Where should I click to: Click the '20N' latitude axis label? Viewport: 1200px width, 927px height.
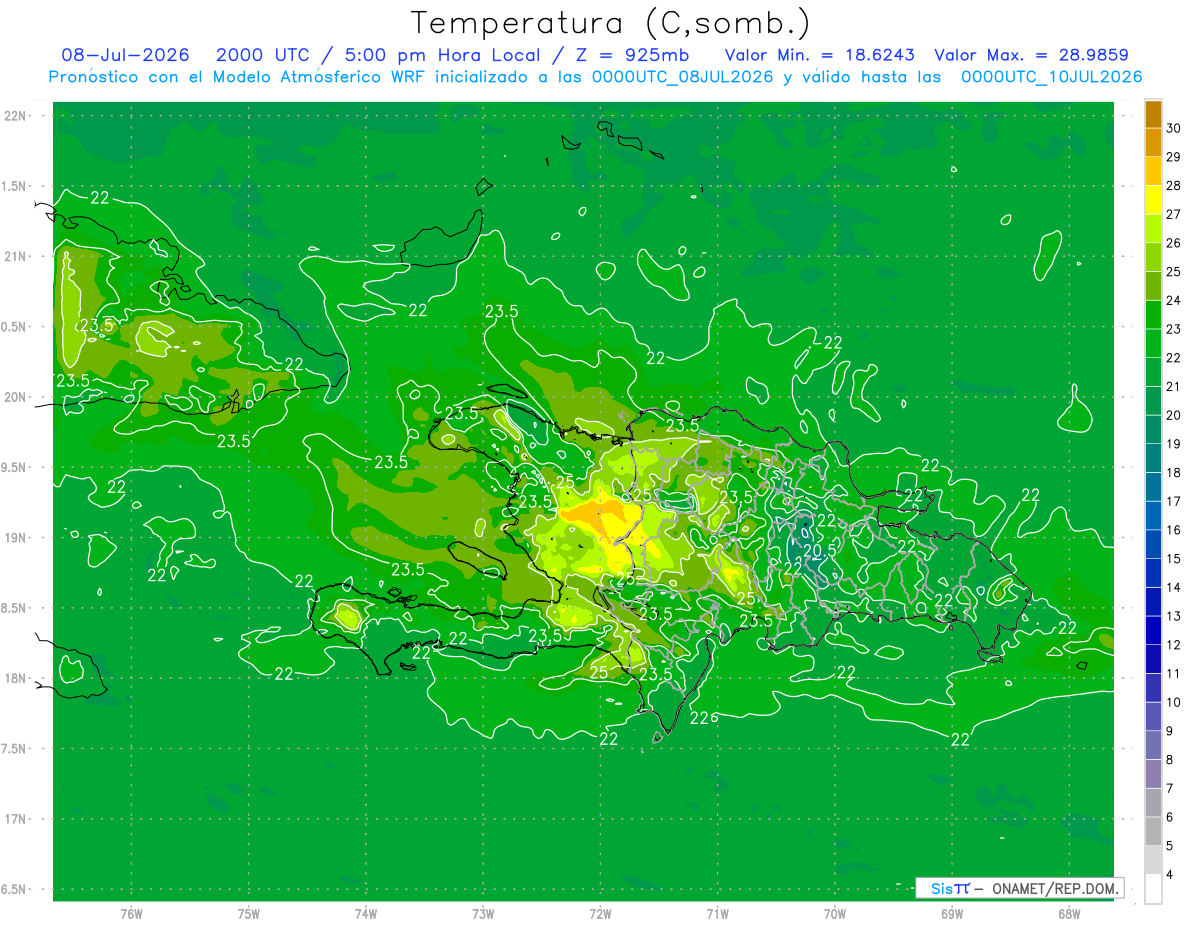click(x=16, y=397)
